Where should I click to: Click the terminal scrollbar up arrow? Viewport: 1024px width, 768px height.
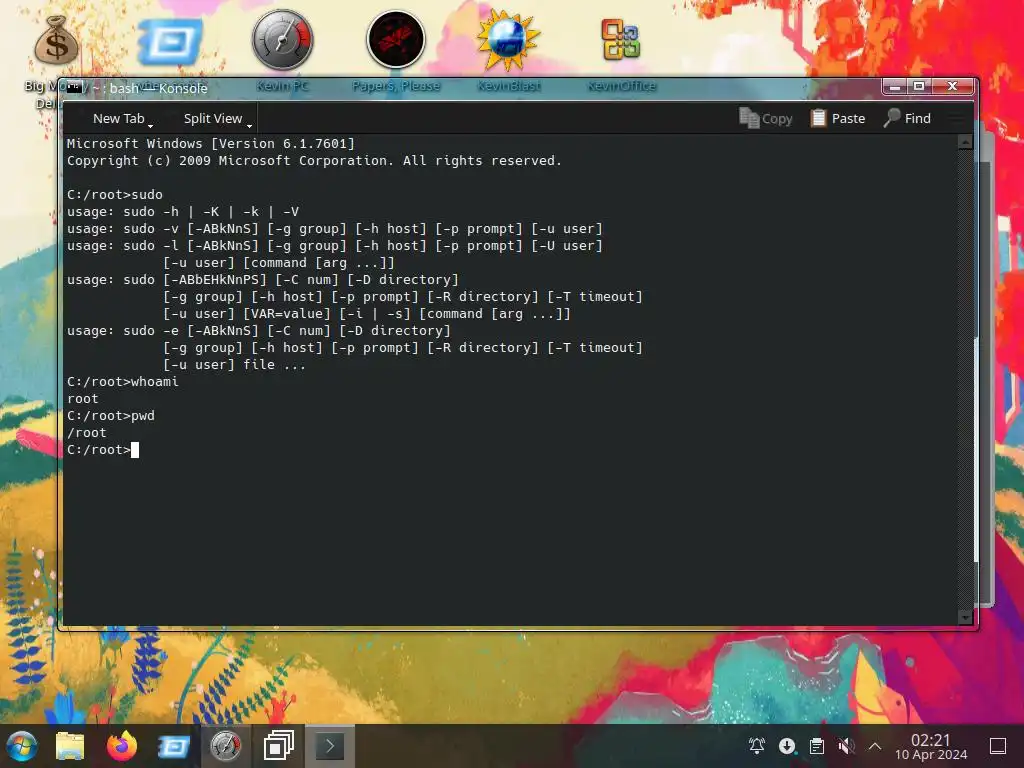965,142
